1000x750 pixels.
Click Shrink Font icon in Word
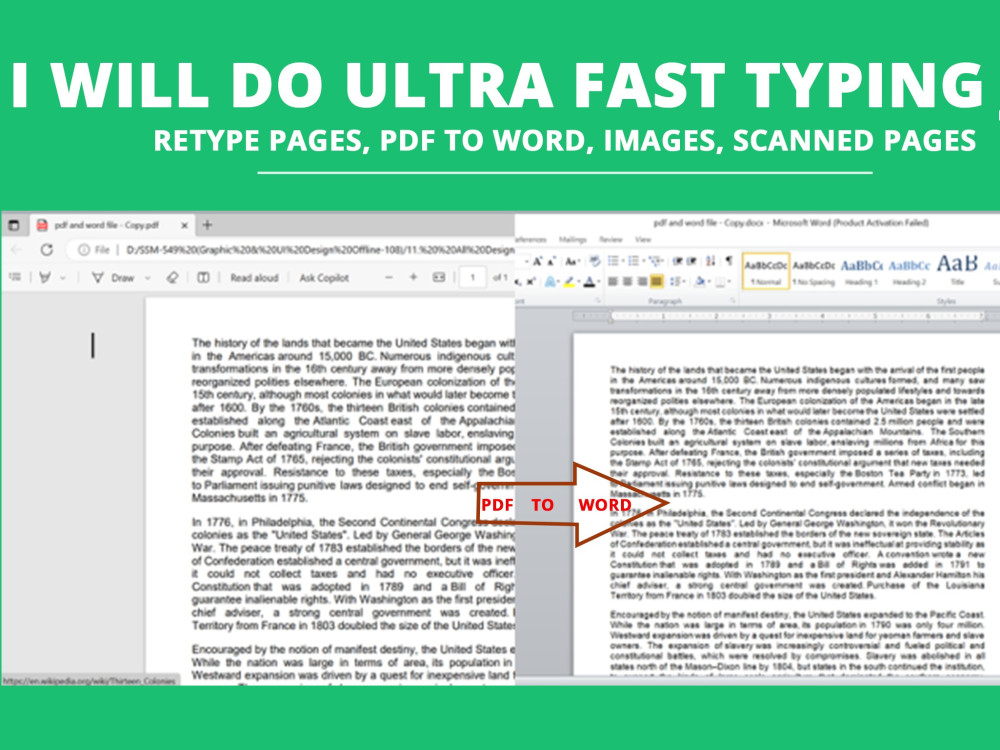pyautogui.click(x=551, y=261)
